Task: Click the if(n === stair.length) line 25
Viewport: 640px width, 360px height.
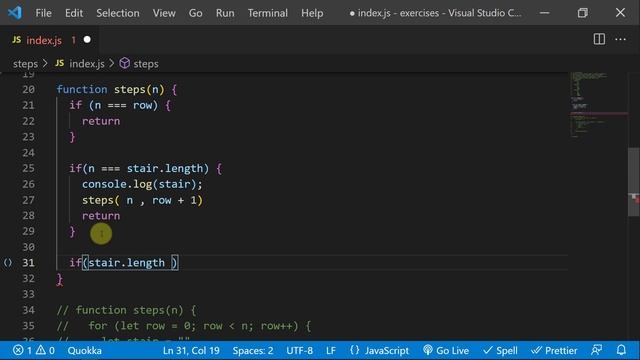Action: tap(145, 169)
